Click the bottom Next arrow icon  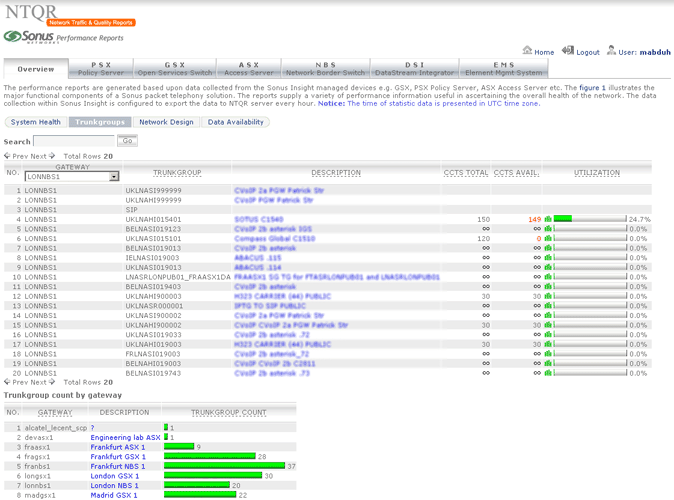click(52, 382)
